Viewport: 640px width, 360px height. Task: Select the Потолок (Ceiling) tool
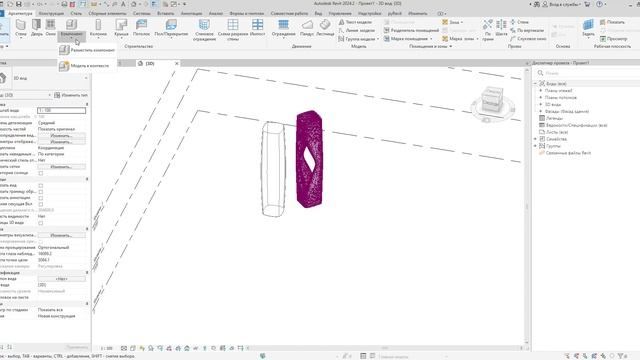pyautogui.click(x=141, y=29)
